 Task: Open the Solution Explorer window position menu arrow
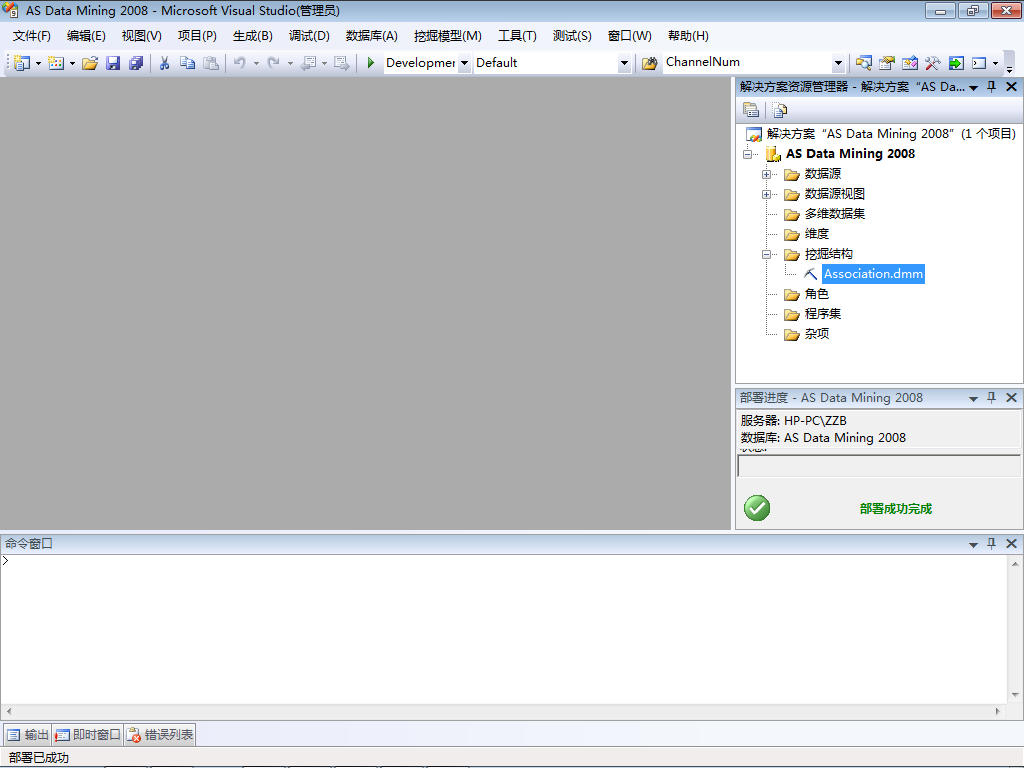pyautogui.click(x=973, y=88)
